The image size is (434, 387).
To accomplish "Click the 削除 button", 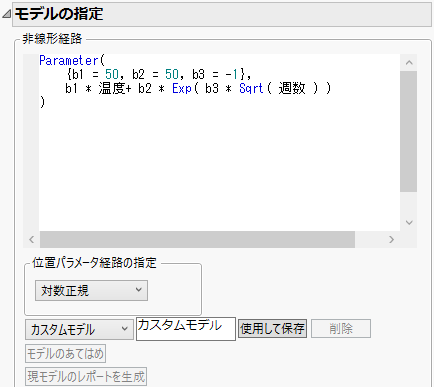I will pyautogui.click(x=341, y=329).
